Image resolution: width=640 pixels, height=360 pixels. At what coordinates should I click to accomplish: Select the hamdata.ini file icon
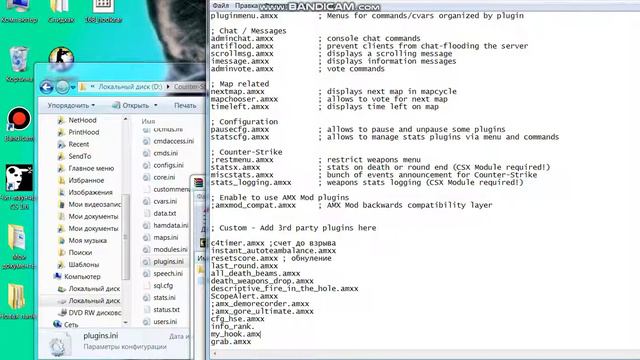coord(146,225)
